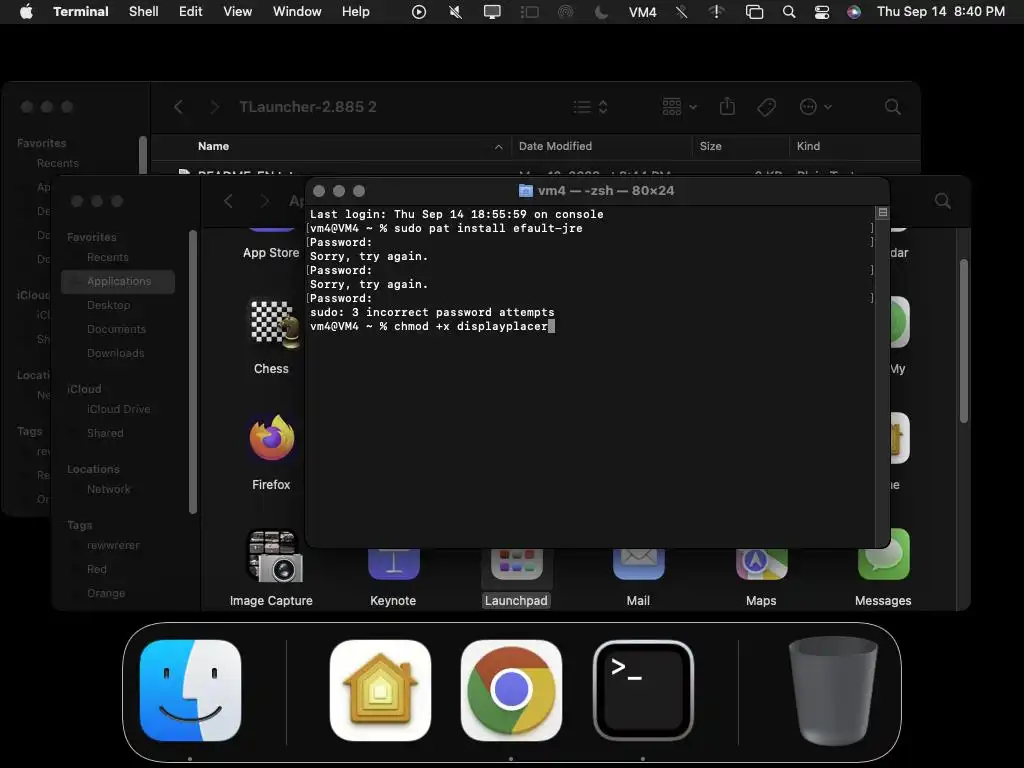Select iCloud Drive in the sidebar
The height and width of the screenshot is (768, 1024).
coord(118,409)
